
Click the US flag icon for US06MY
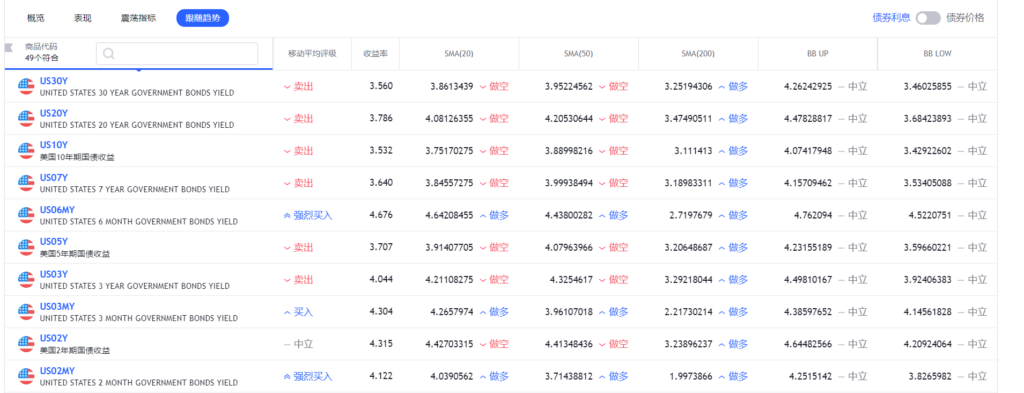(26, 215)
